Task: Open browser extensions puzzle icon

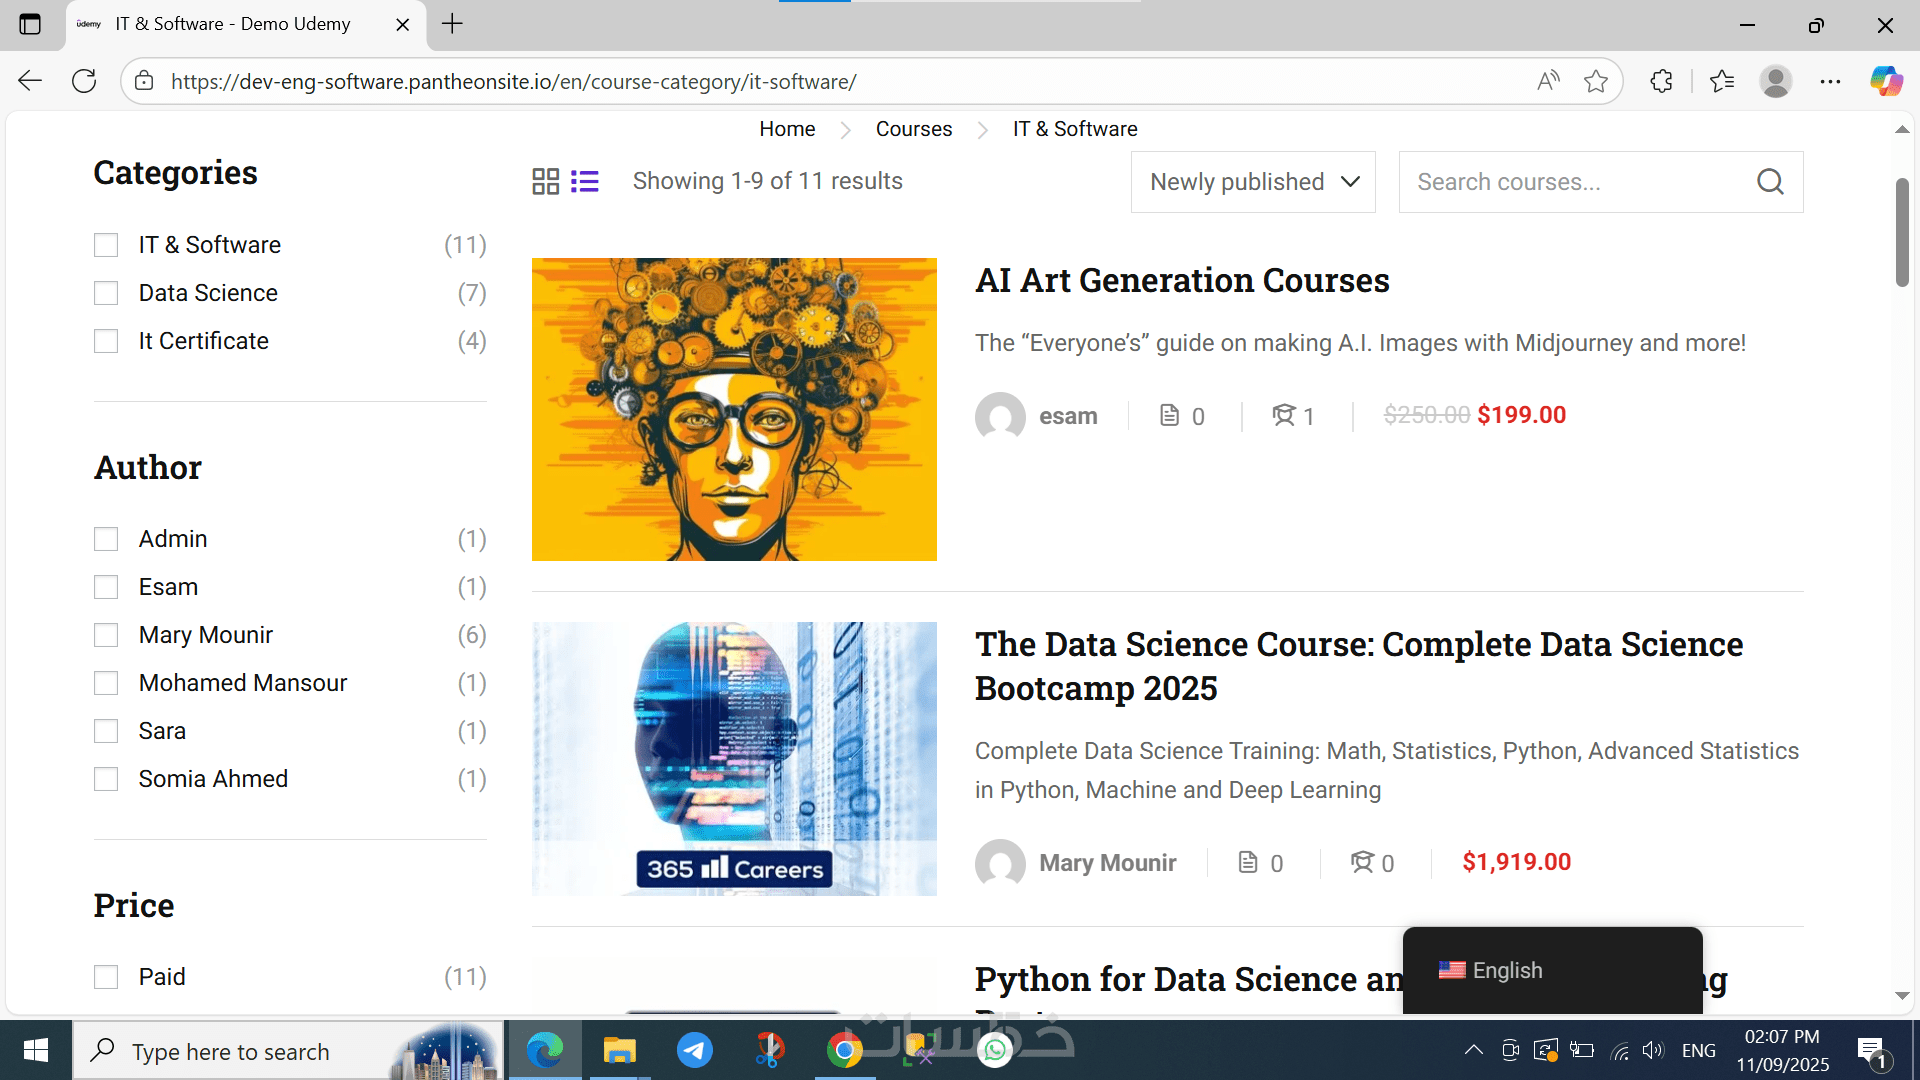Action: pyautogui.click(x=1661, y=81)
